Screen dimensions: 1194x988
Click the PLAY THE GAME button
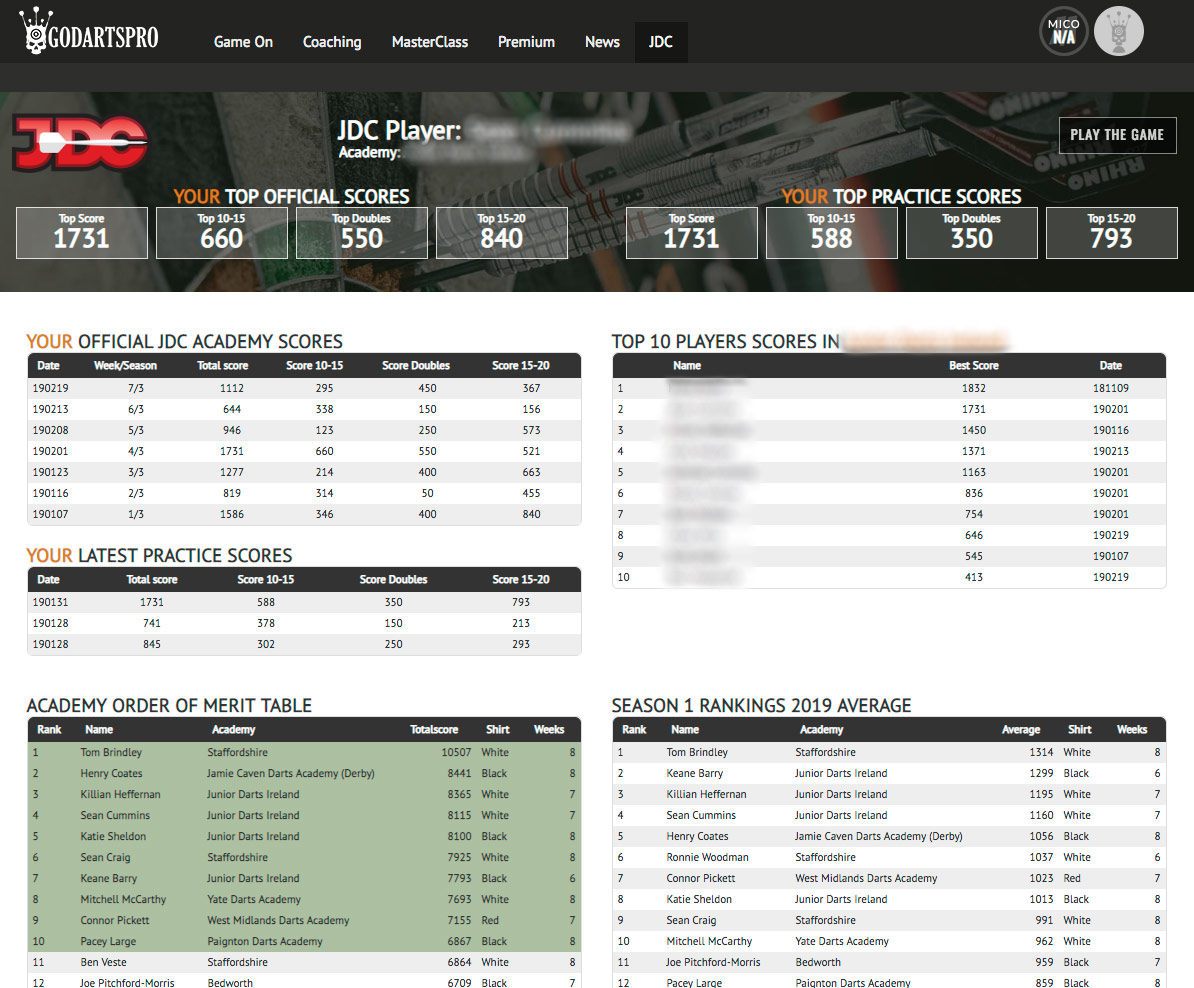tap(1117, 136)
